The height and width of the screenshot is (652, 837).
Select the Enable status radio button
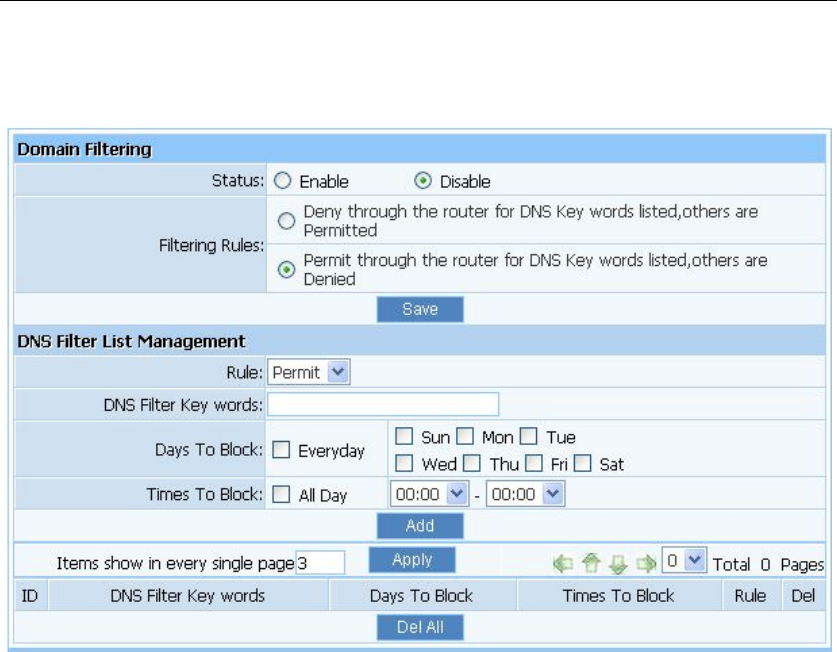coord(282,181)
